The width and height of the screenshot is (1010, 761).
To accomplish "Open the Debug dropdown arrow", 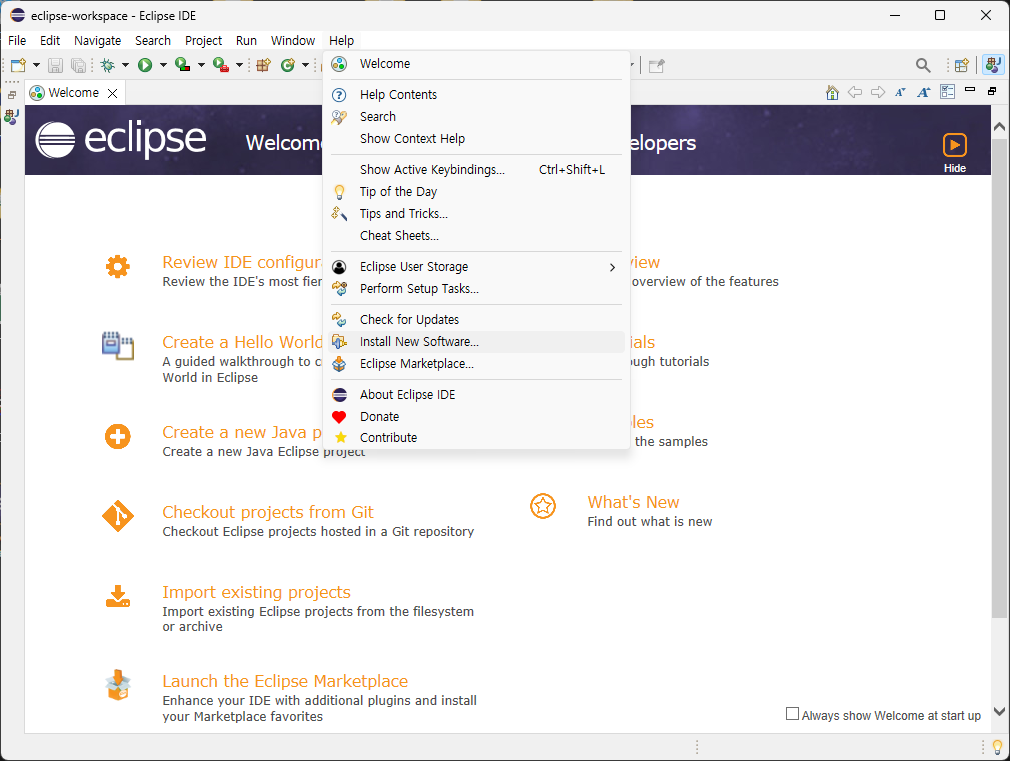I will [125, 65].
